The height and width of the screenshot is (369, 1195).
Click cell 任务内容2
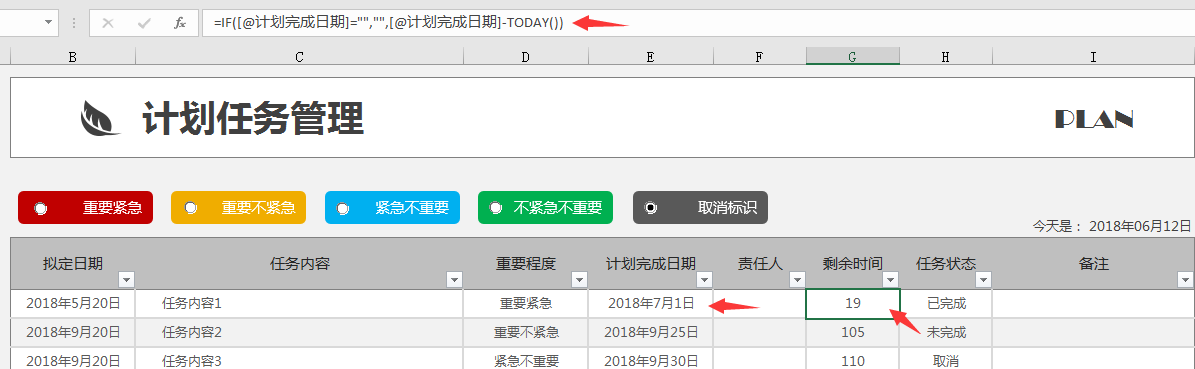pyautogui.click(x=300, y=332)
